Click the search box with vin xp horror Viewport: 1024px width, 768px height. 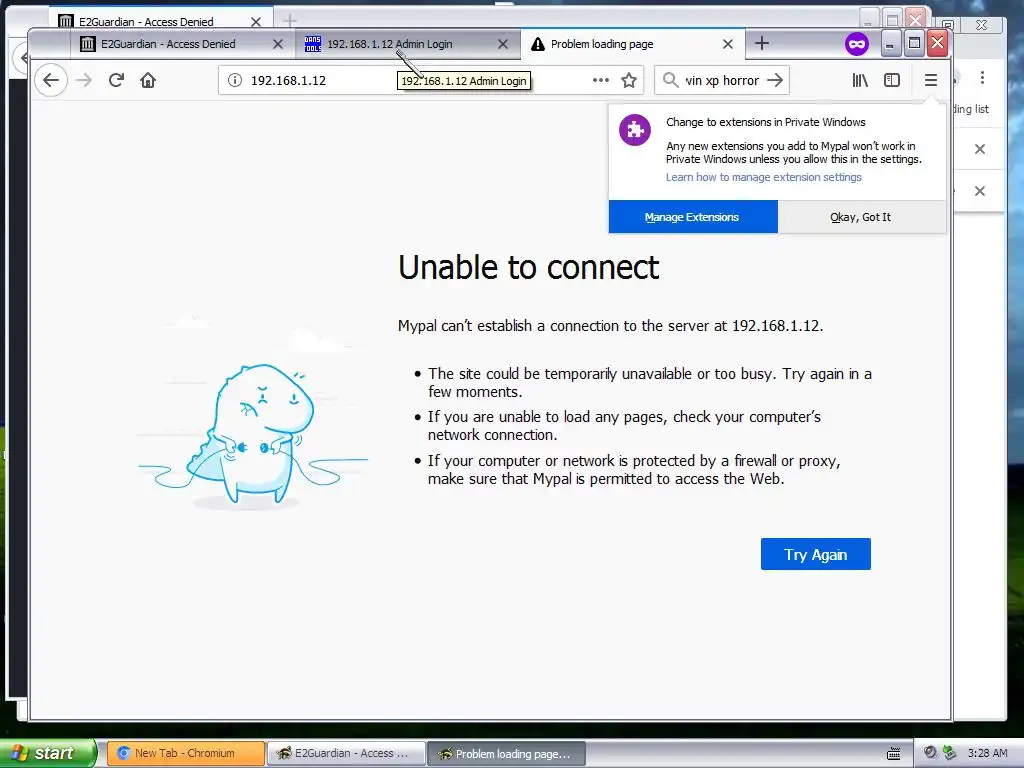(x=722, y=80)
